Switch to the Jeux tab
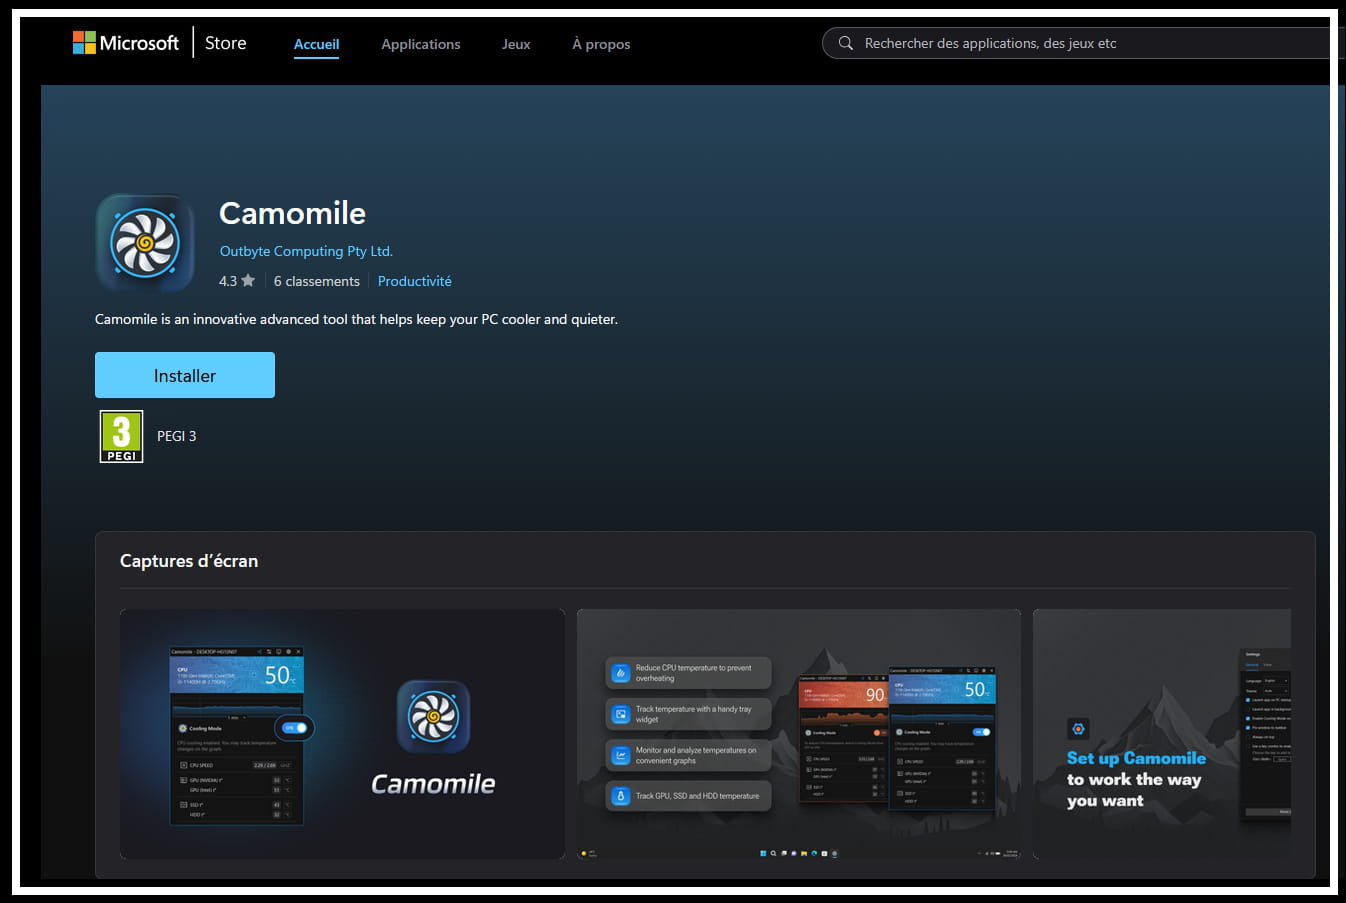 click(516, 44)
